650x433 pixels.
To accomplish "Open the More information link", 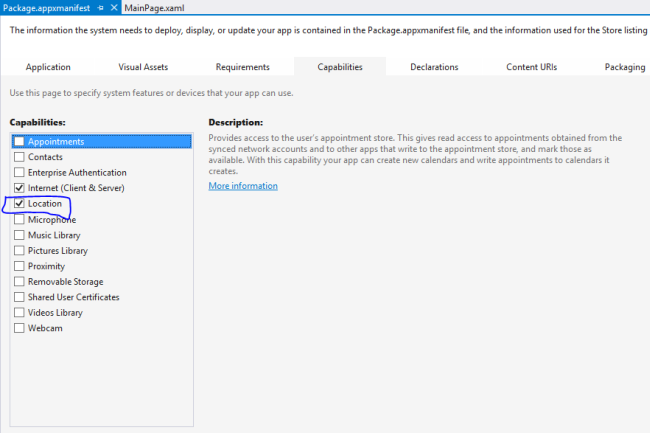I will 243,186.
